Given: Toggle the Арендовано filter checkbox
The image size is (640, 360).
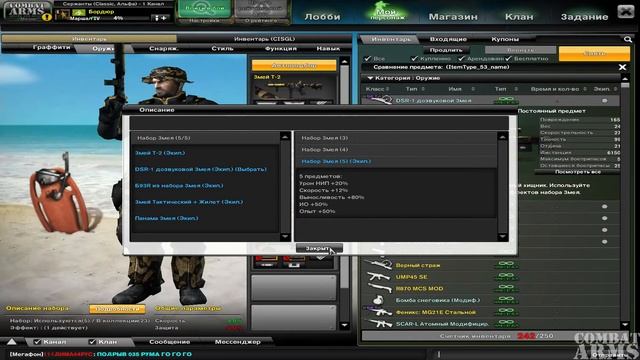Looking at the screenshot, I should [462, 58].
